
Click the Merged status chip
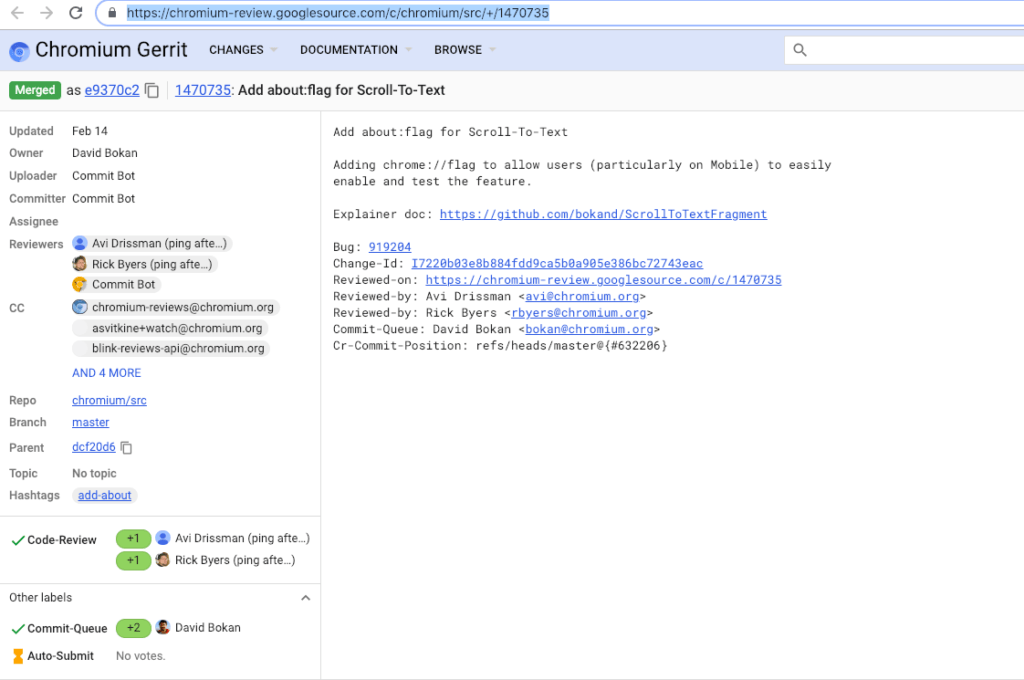[x=35, y=90]
